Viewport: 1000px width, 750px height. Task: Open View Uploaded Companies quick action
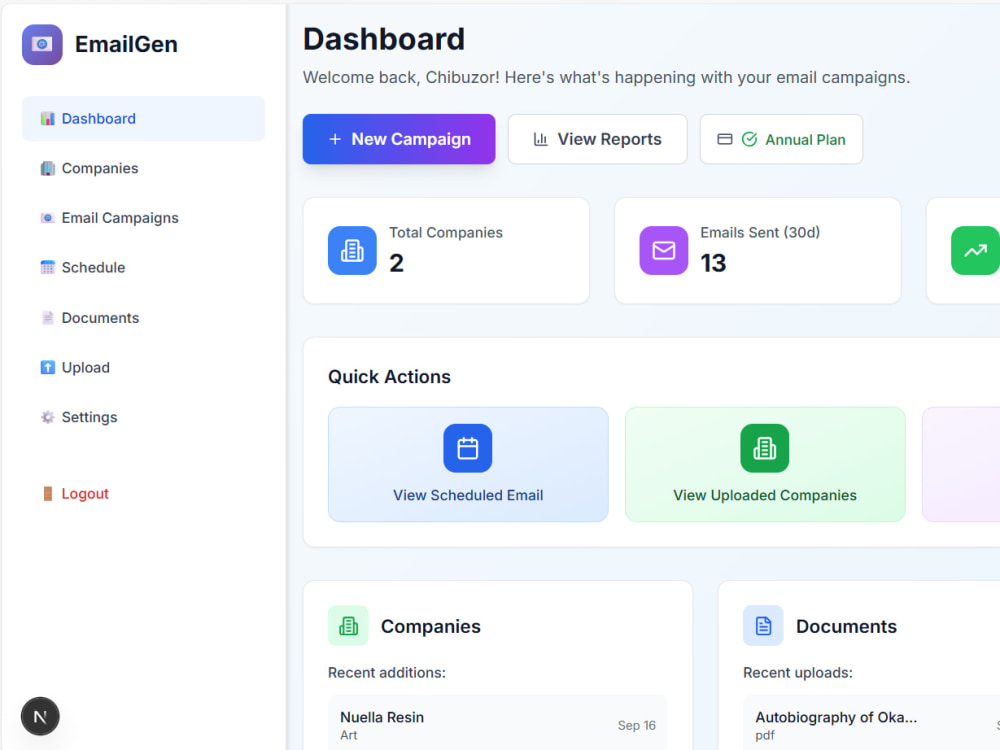[x=765, y=464]
